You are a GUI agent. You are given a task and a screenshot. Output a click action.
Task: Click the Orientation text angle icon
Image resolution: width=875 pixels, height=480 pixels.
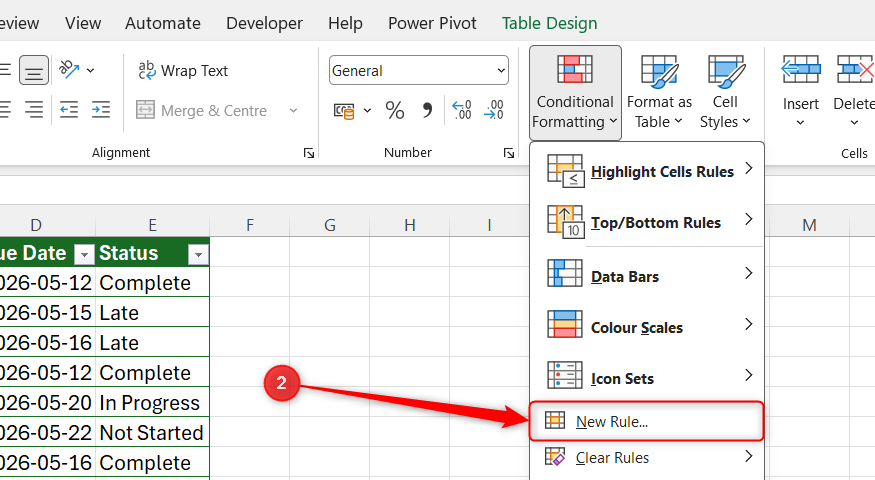(69, 70)
